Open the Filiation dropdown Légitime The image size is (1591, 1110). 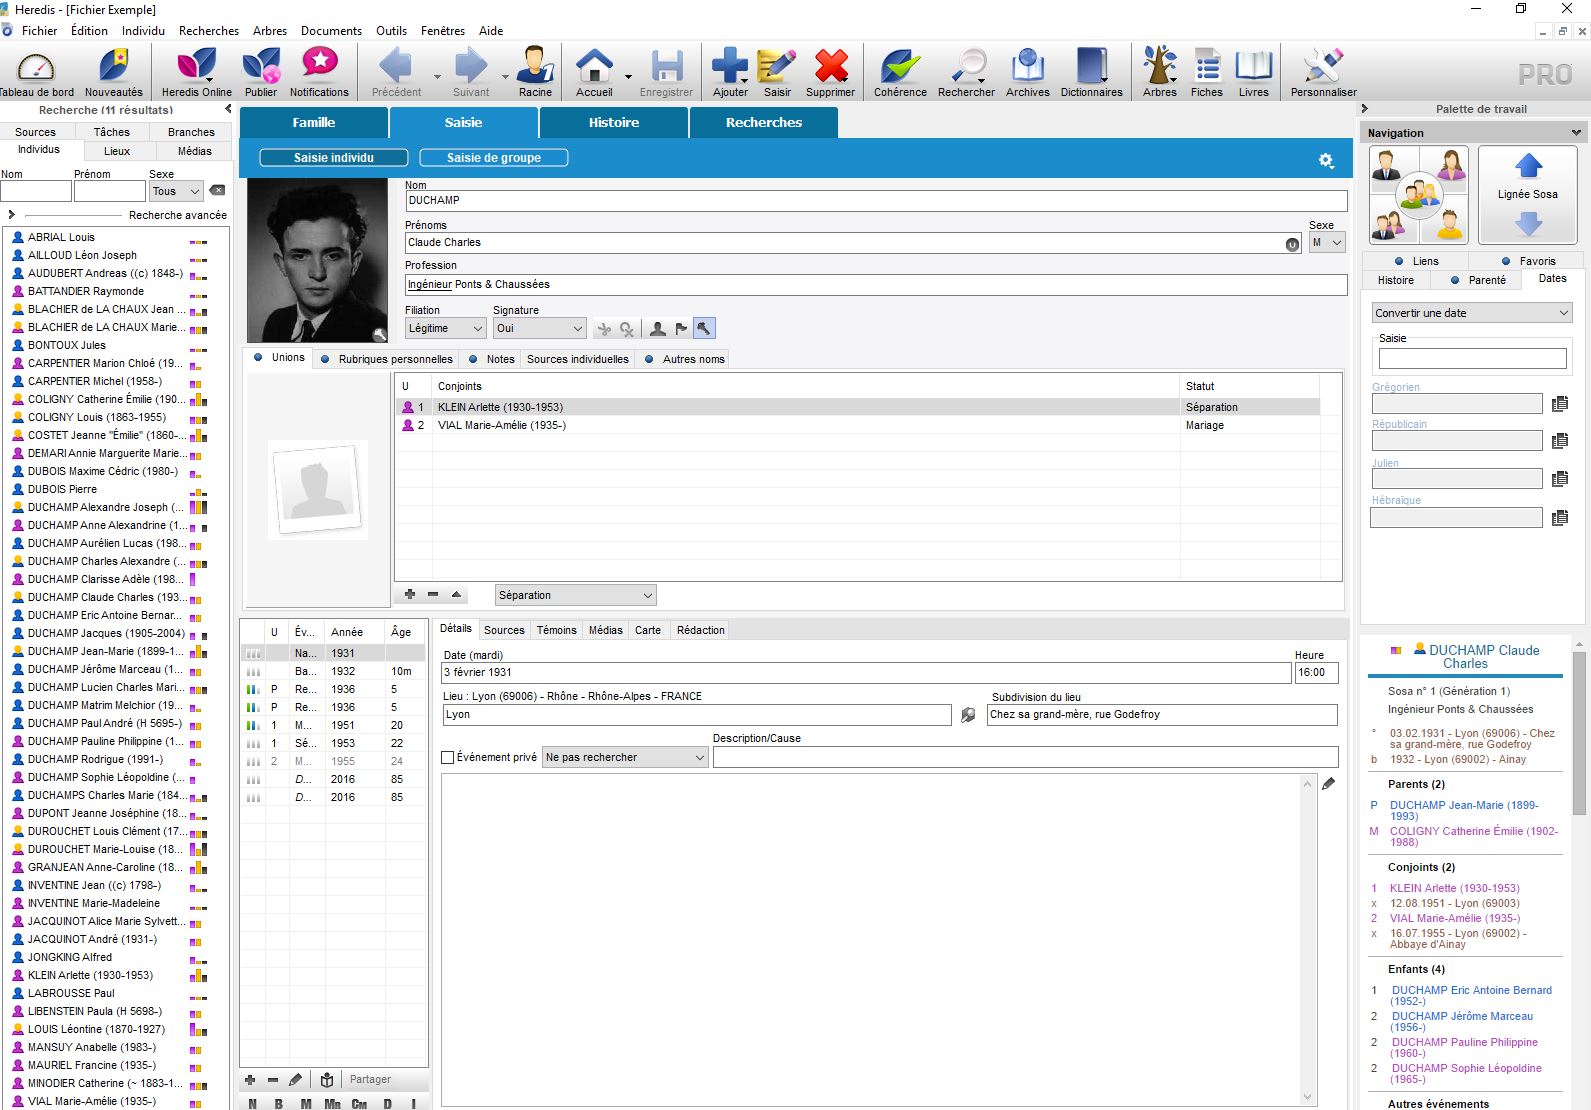pyautogui.click(x=445, y=328)
